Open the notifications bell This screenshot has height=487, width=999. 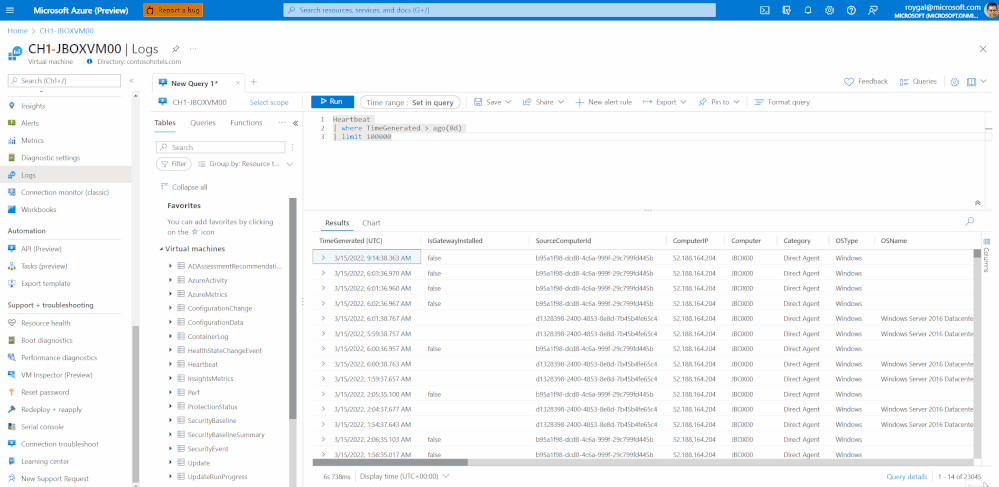[808, 10]
